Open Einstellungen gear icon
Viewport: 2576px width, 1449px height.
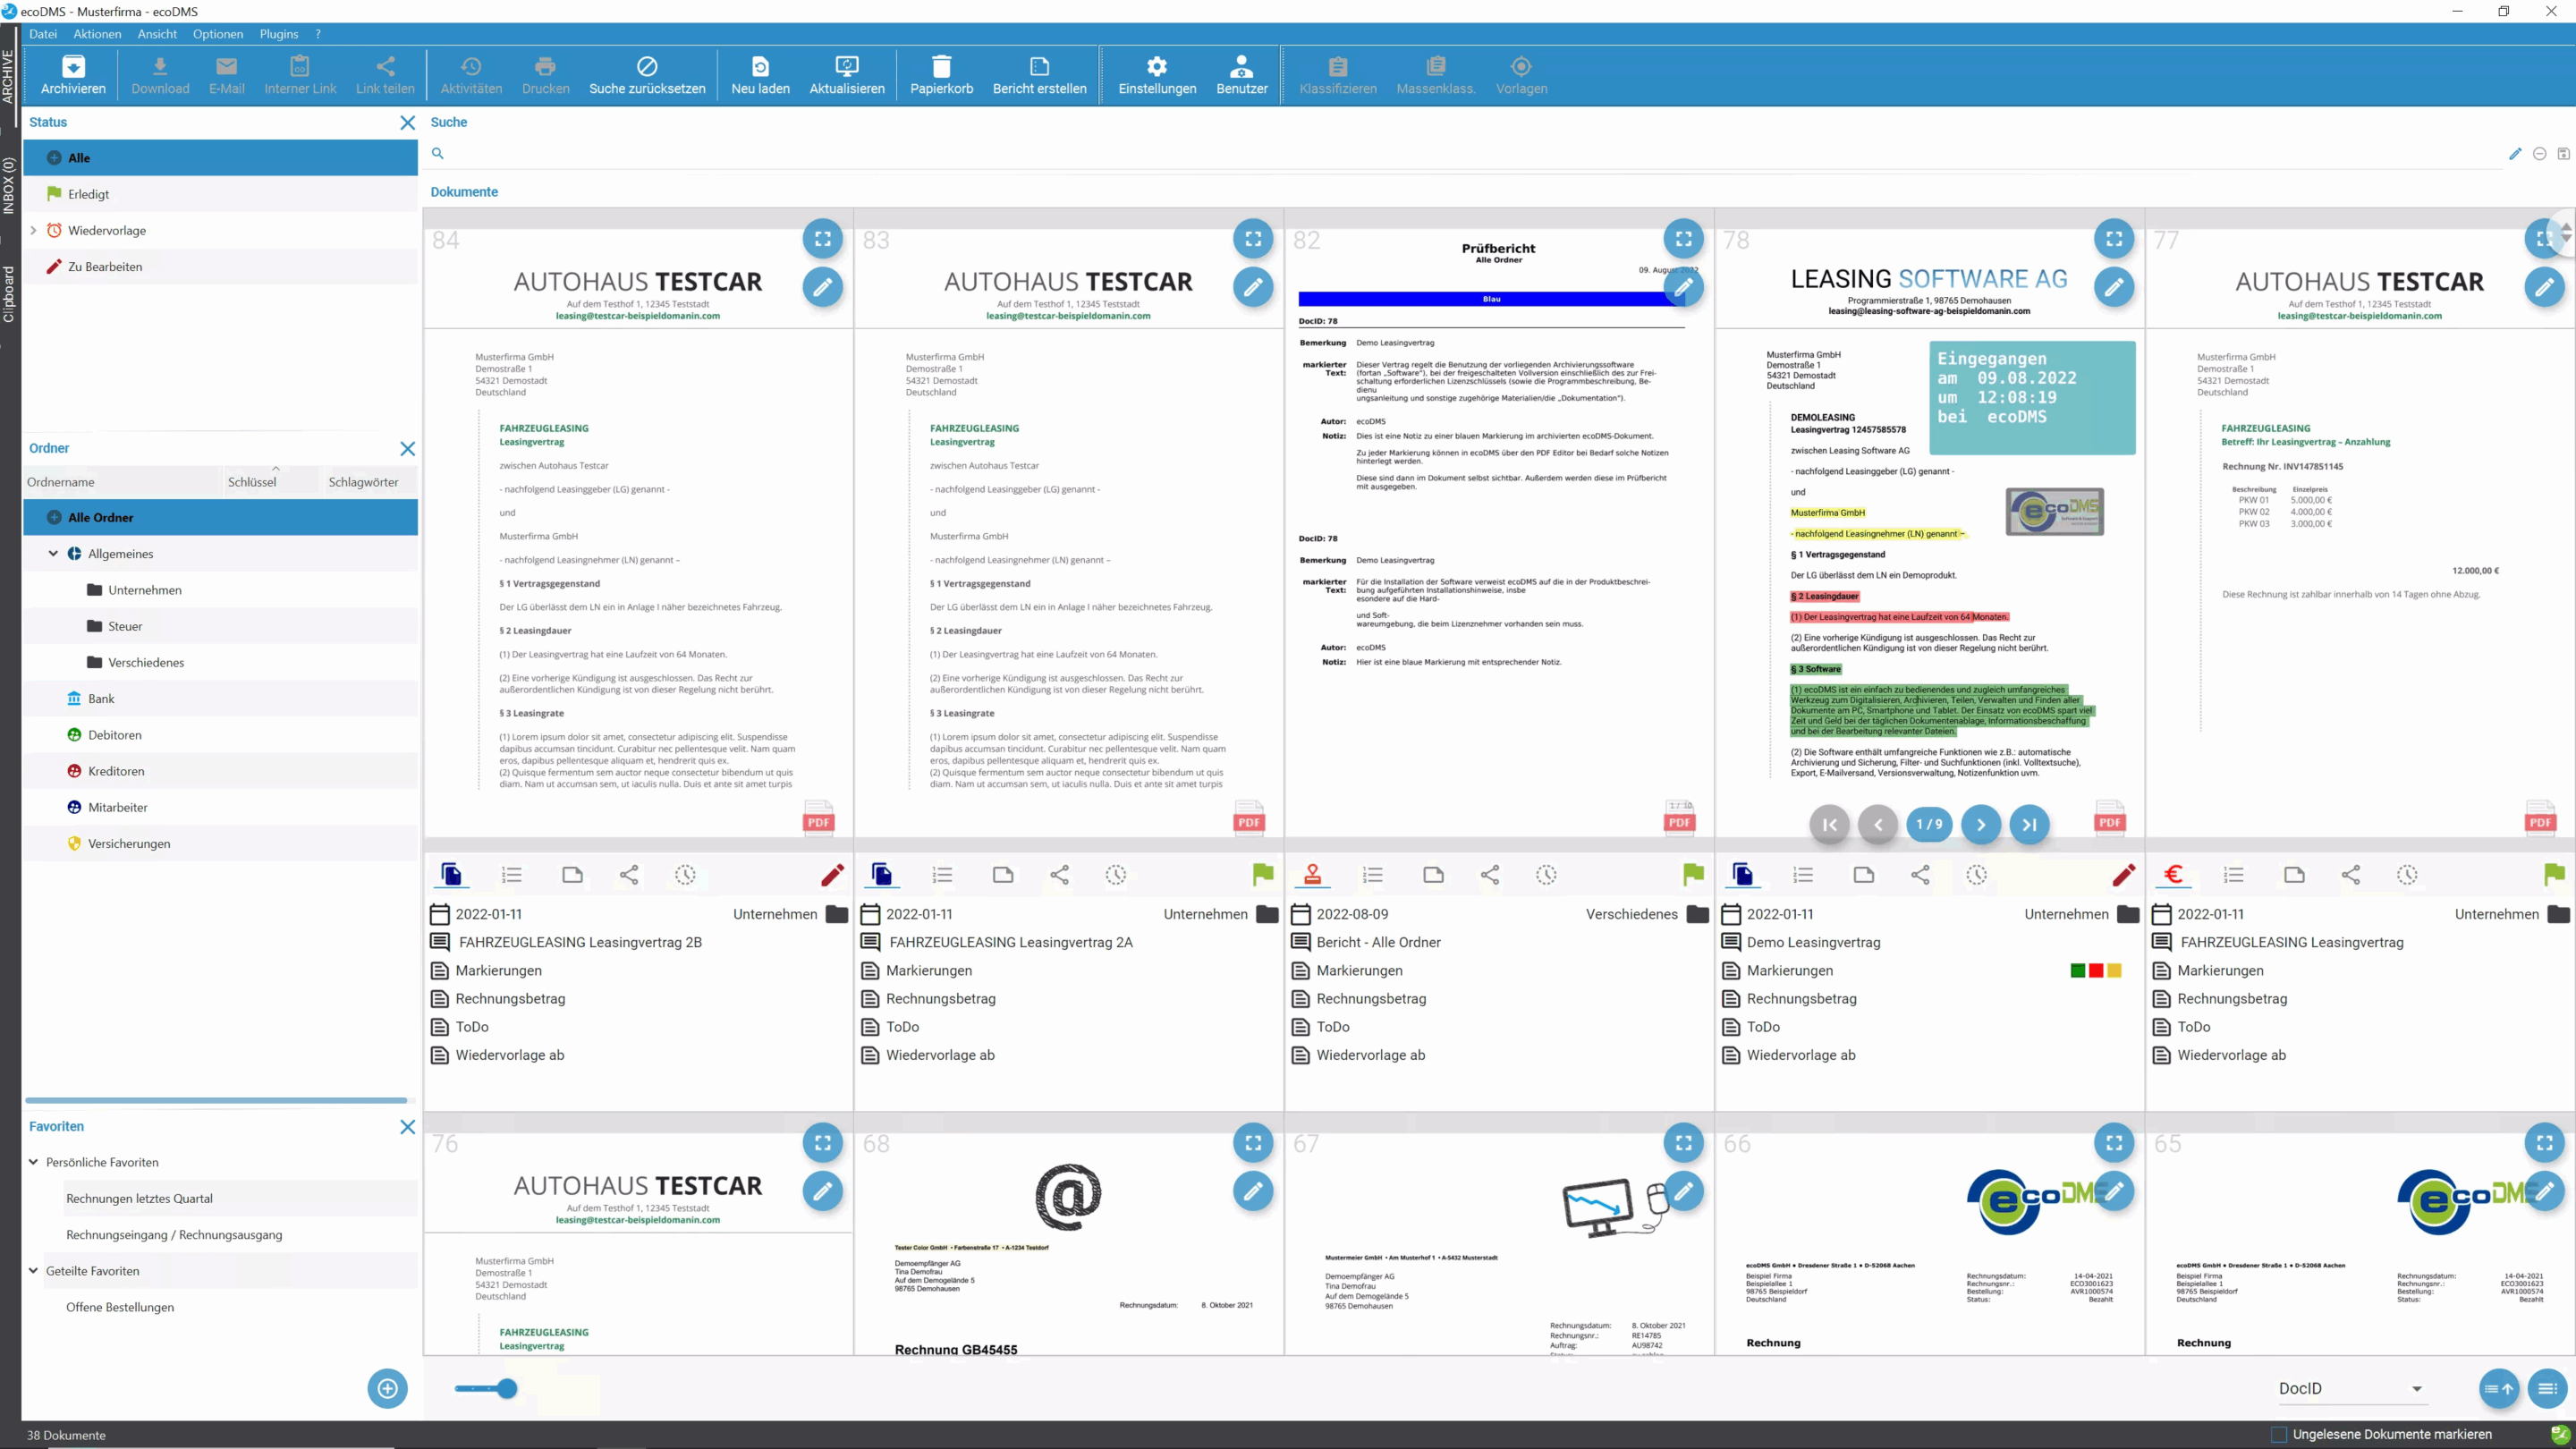1157,75
